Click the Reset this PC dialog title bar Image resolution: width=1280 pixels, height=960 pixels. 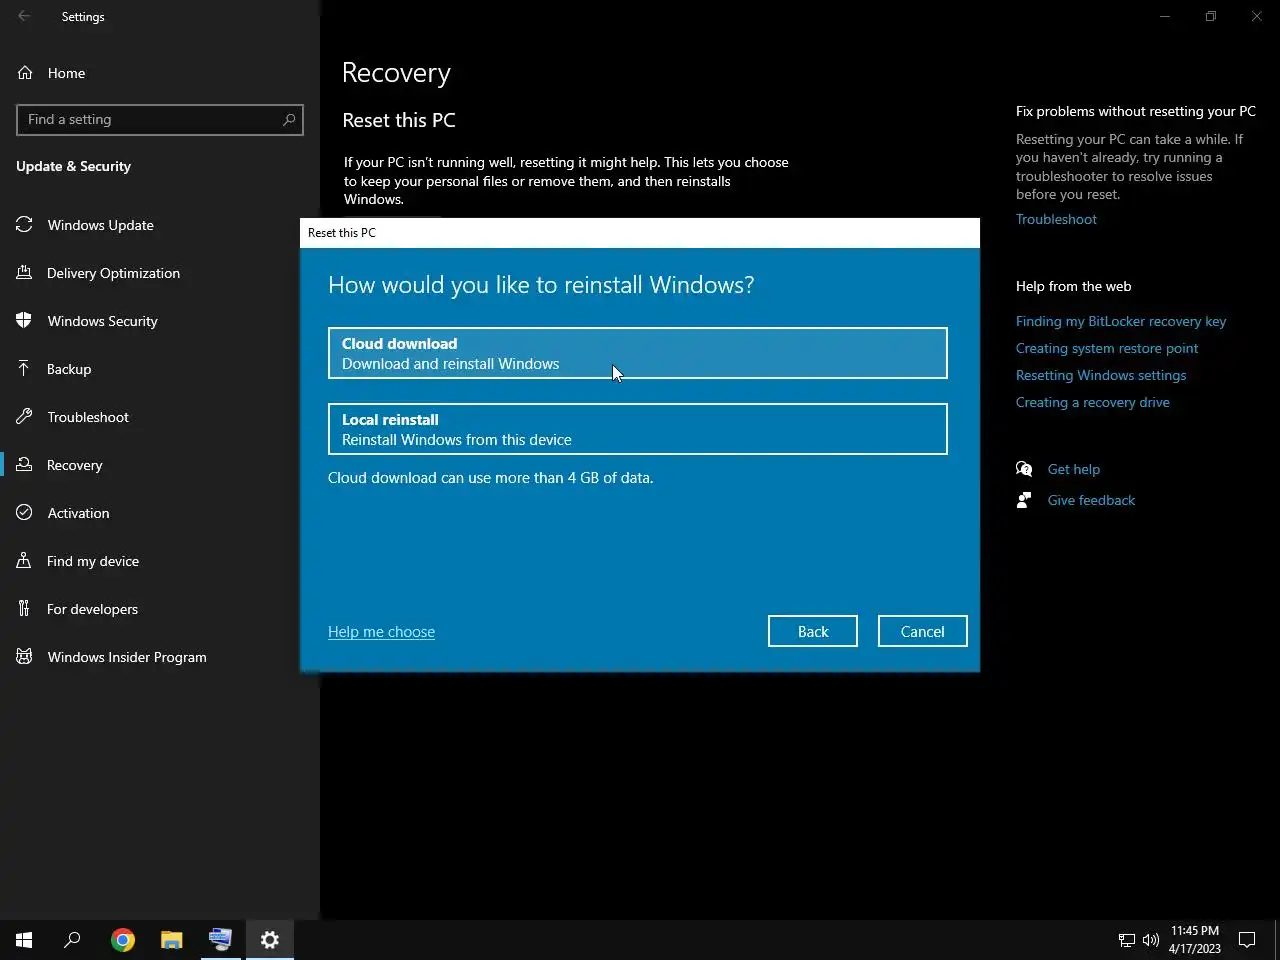[640, 232]
